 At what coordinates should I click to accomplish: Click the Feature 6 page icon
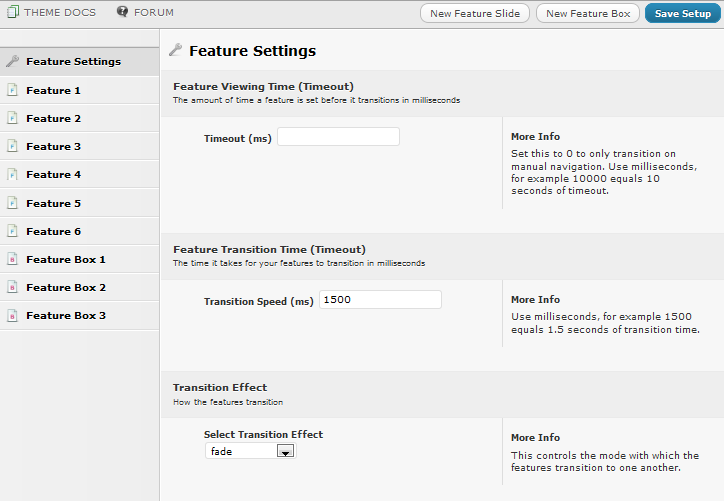click(12, 231)
